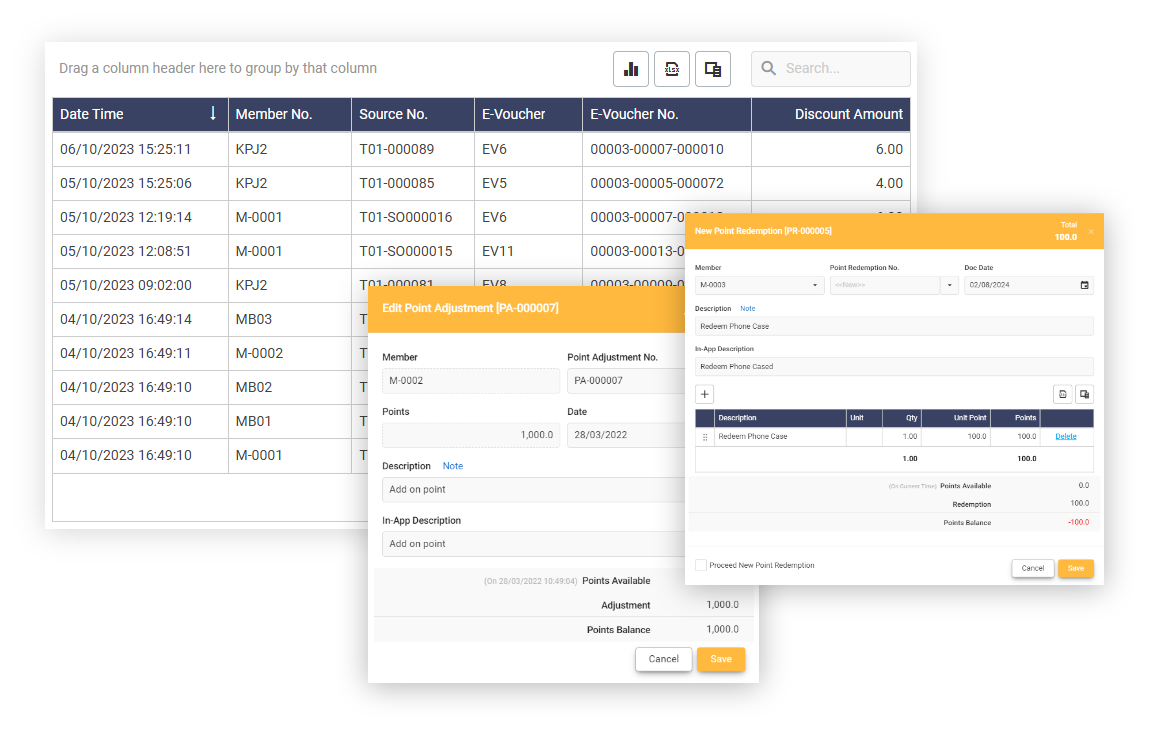Expand the Member dropdown showing M-0003

(x=815, y=285)
